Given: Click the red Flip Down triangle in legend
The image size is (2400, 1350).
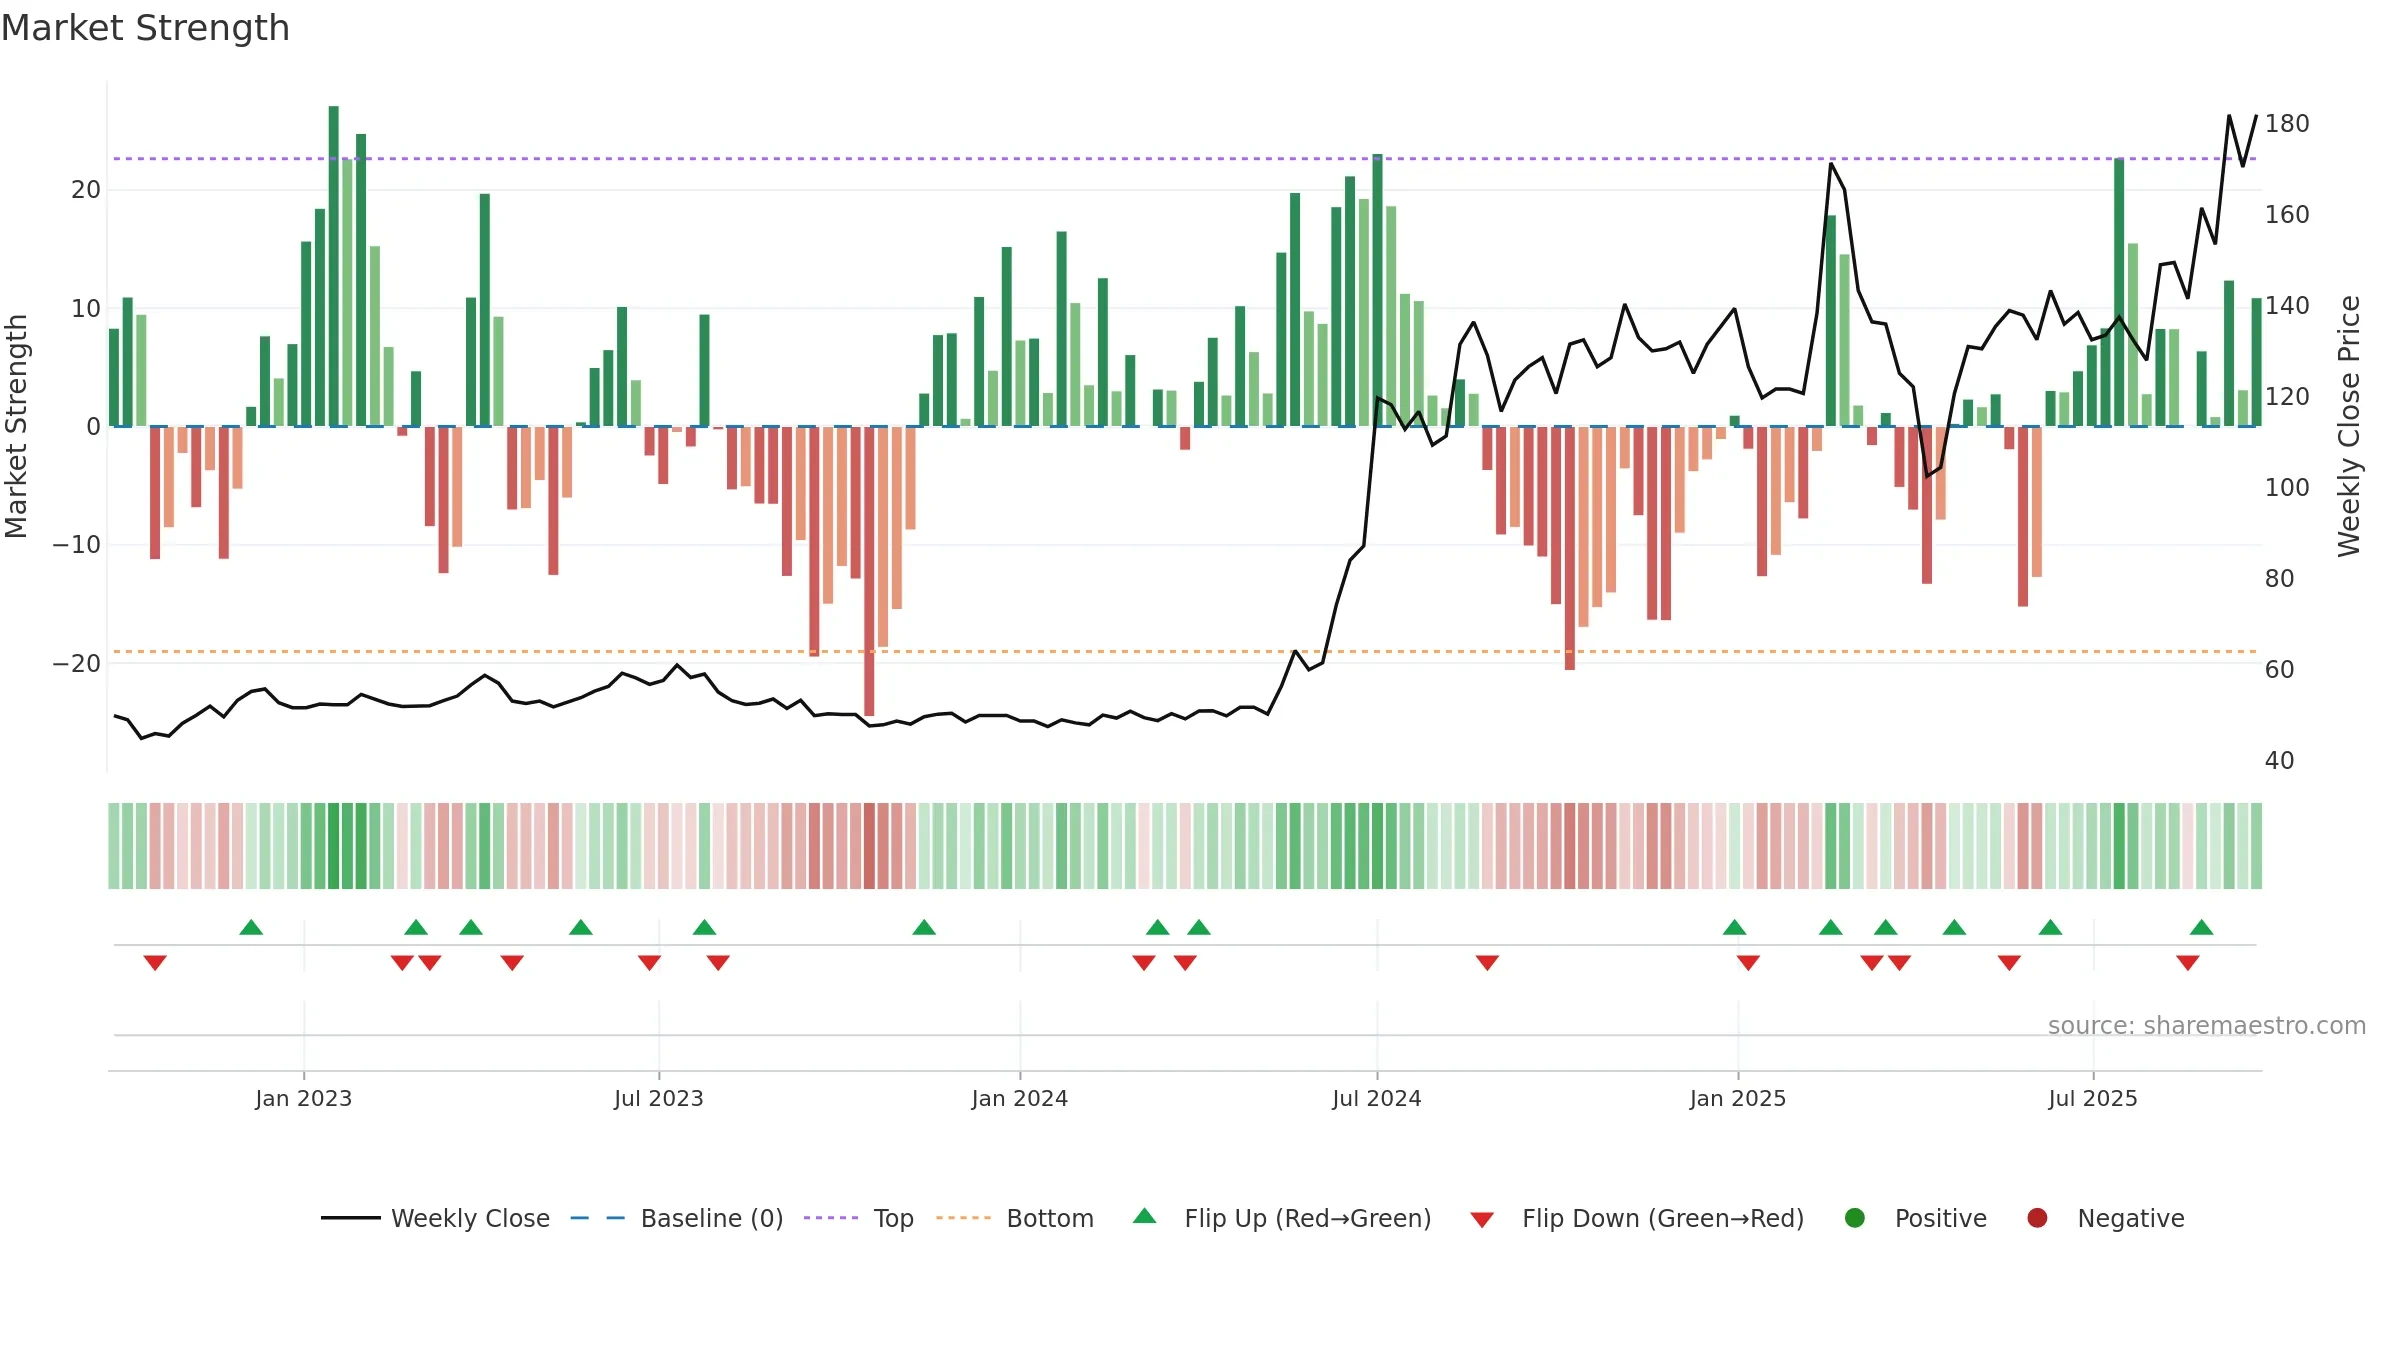Looking at the screenshot, I should pos(1483,1220).
